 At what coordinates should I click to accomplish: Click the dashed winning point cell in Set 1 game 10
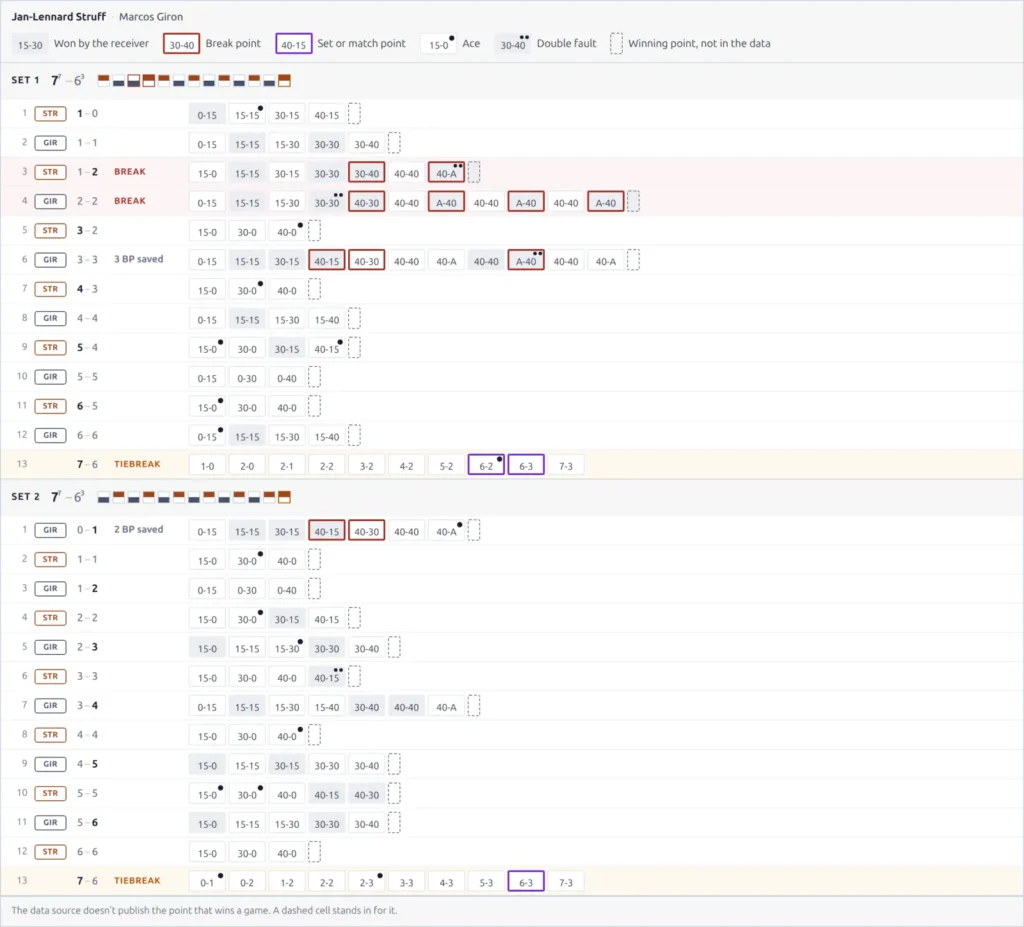(x=314, y=377)
